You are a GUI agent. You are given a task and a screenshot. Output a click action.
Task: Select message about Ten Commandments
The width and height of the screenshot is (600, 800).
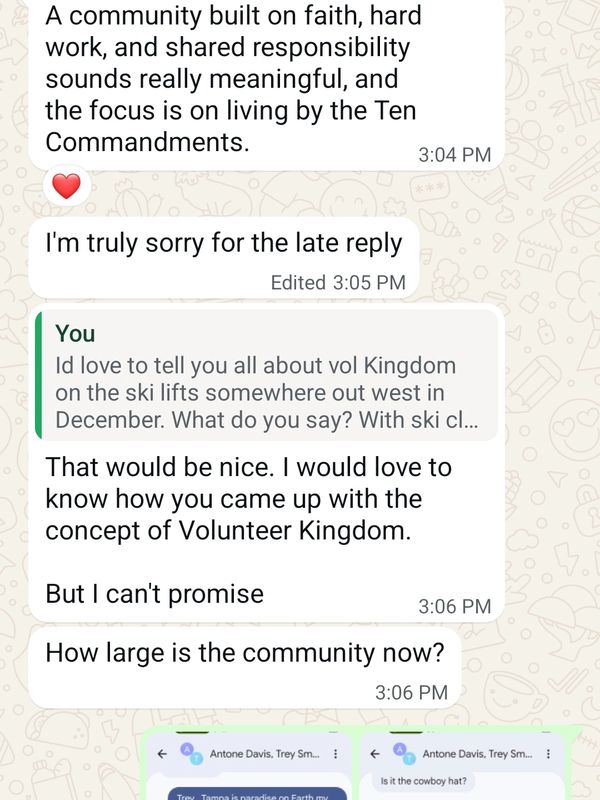point(266,83)
